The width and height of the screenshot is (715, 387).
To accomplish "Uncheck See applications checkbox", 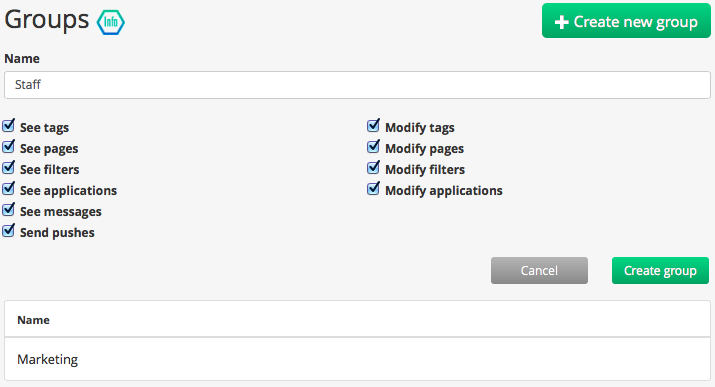I will coord(9,189).
